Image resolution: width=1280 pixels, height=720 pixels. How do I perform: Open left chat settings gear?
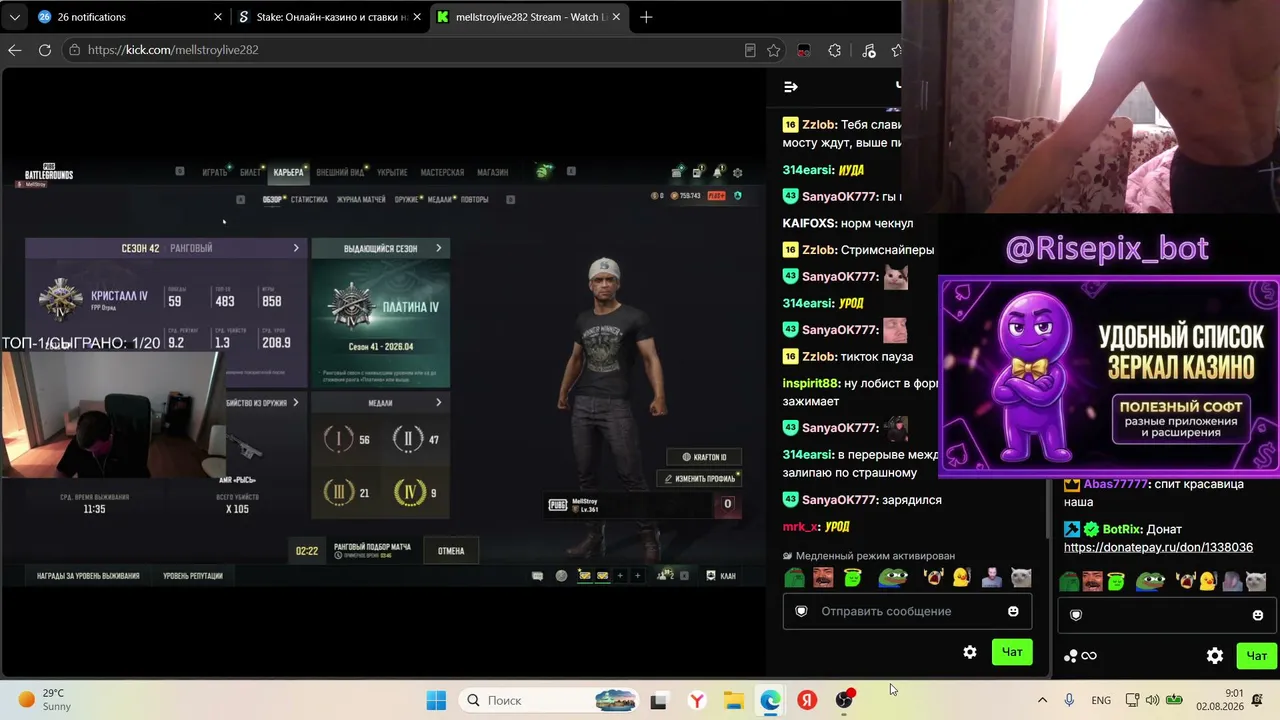(x=970, y=652)
